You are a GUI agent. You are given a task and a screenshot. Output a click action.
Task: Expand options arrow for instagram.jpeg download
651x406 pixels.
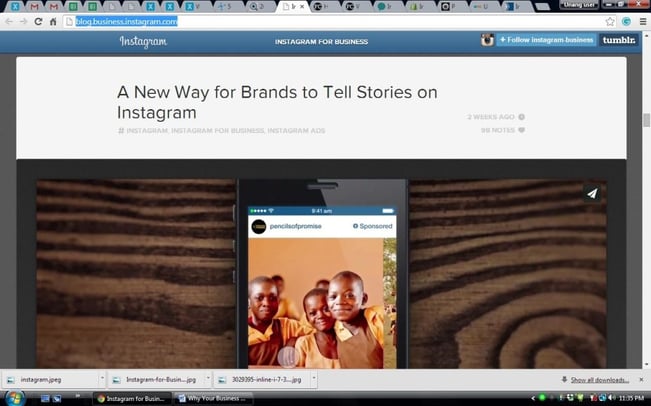101,380
